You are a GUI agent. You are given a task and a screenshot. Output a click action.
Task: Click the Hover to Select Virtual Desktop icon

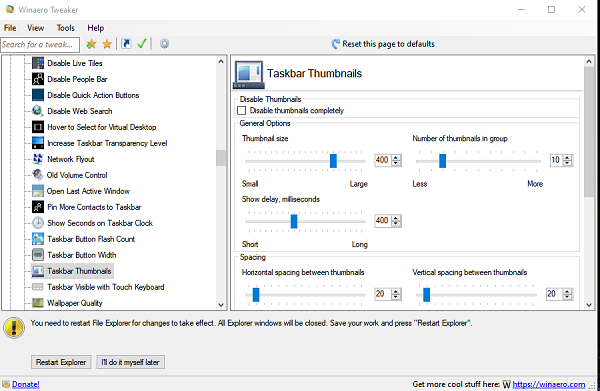38,127
